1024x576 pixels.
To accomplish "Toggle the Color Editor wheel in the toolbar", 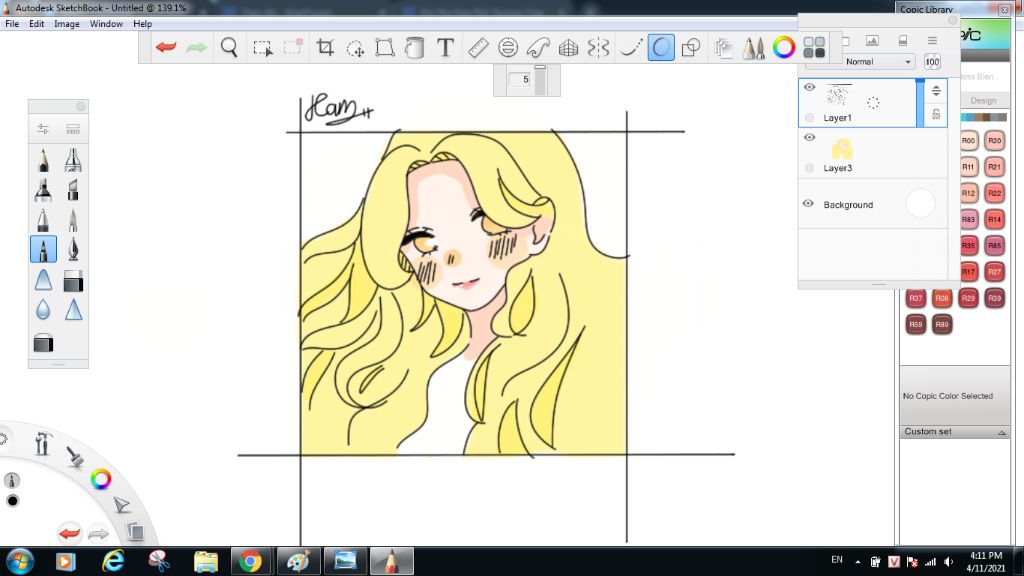I will pyautogui.click(x=784, y=47).
